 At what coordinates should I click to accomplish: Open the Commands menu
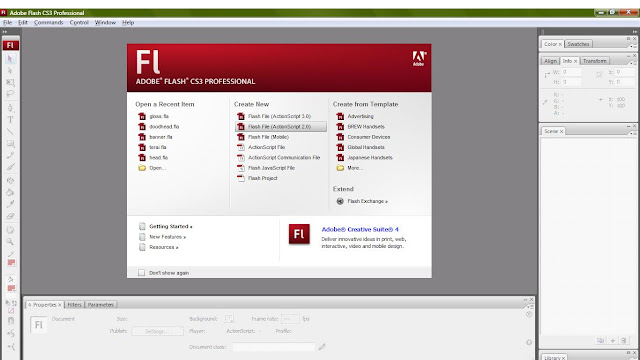pos(49,22)
